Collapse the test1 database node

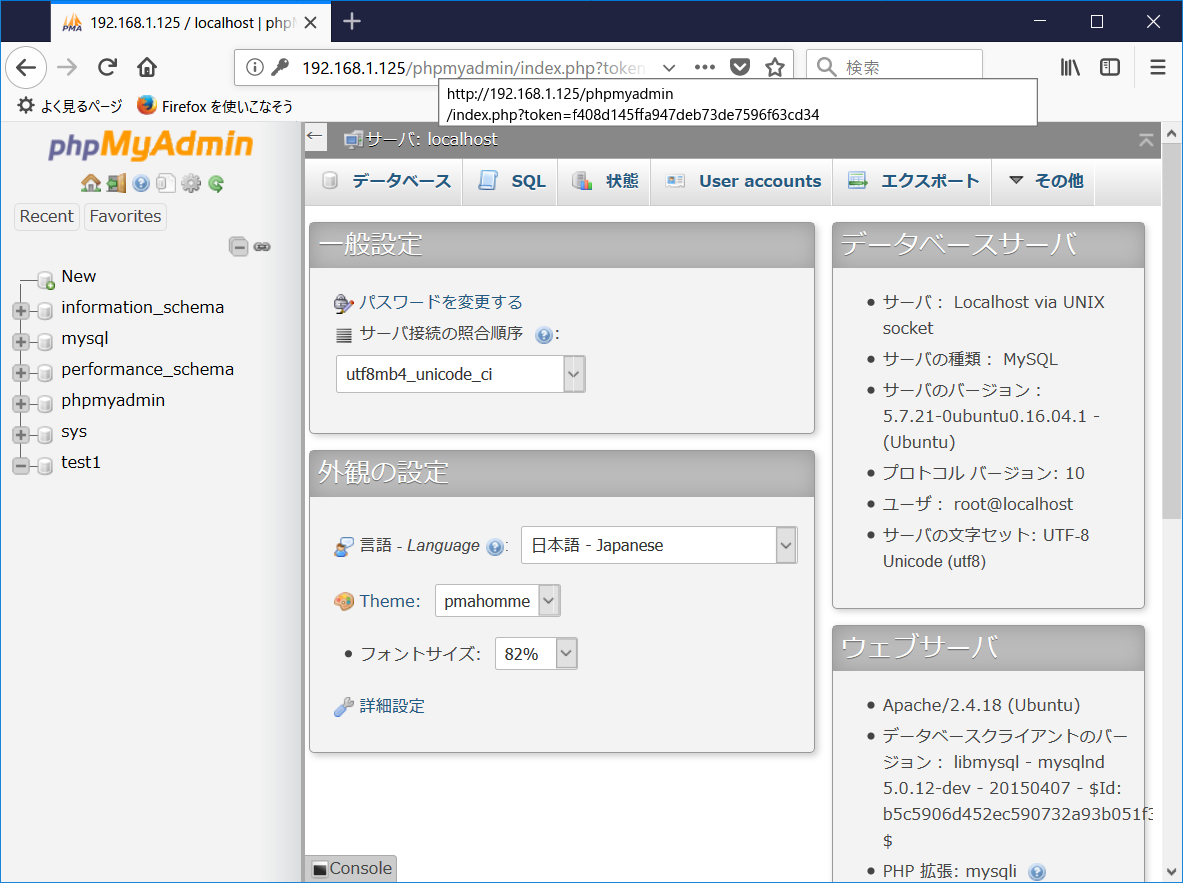[x=21, y=465]
